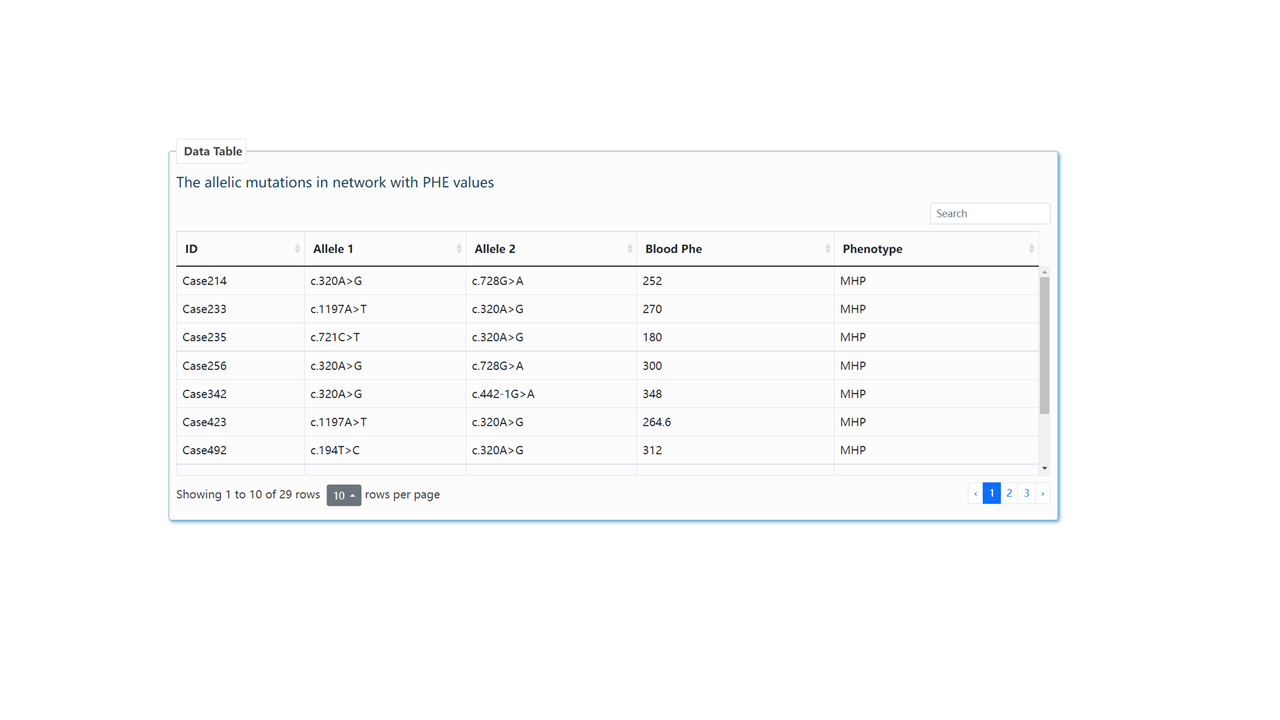The width and height of the screenshot is (1280, 720).
Task: Click the Blood Phe header label
Action: [x=674, y=249]
